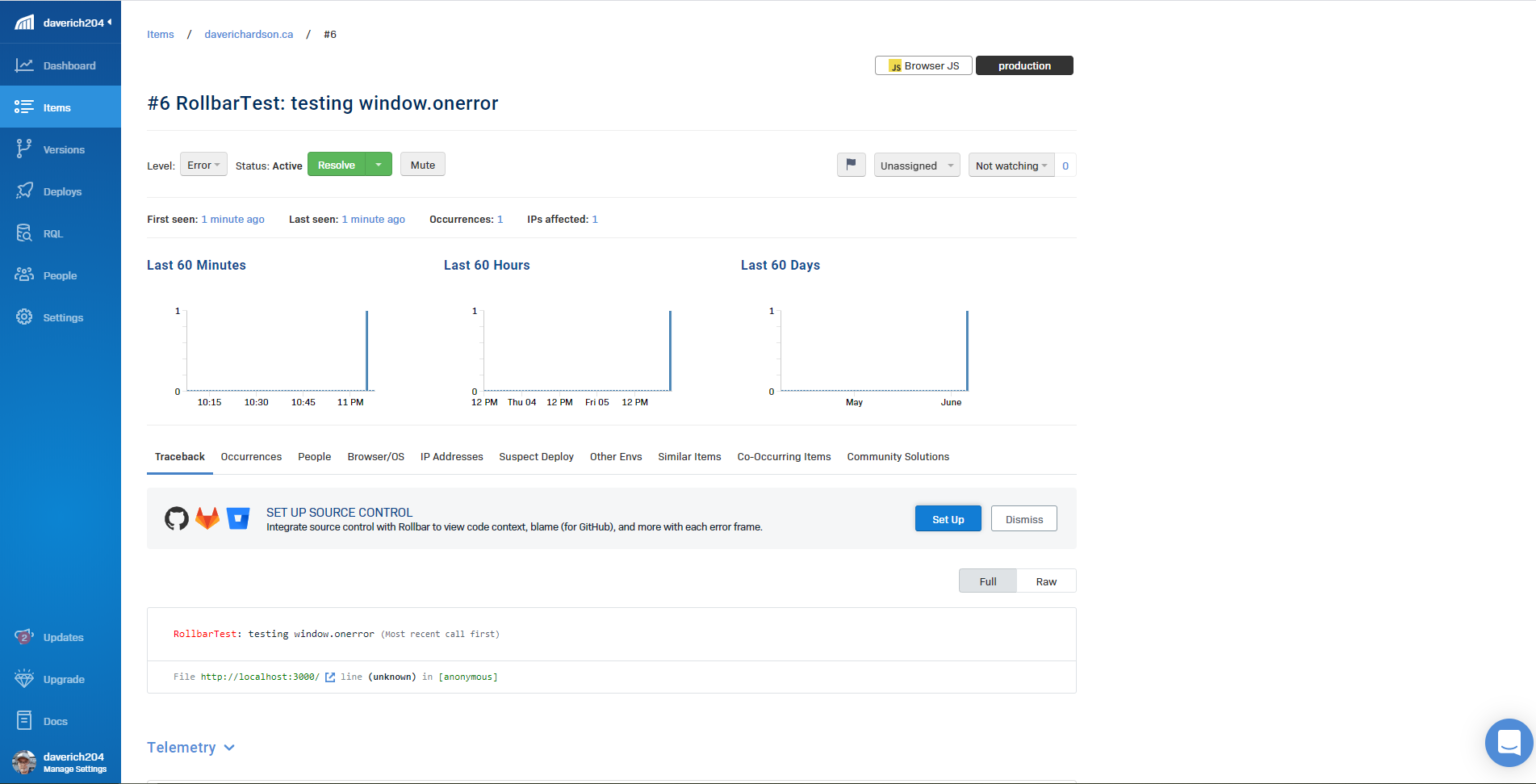Open the Suspect Deploy tab
Image resolution: width=1536 pixels, height=784 pixels.
pyautogui.click(x=536, y=456)
